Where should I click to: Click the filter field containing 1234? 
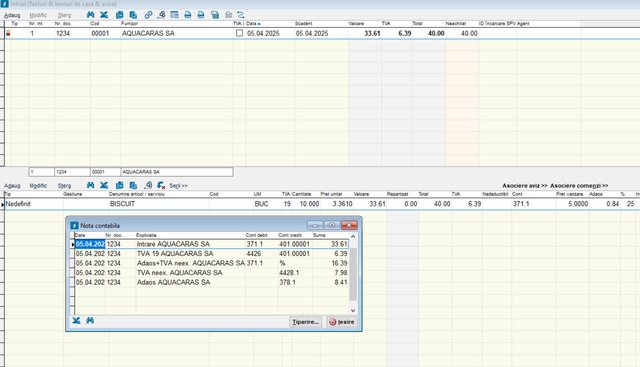(x=72, y=172)
